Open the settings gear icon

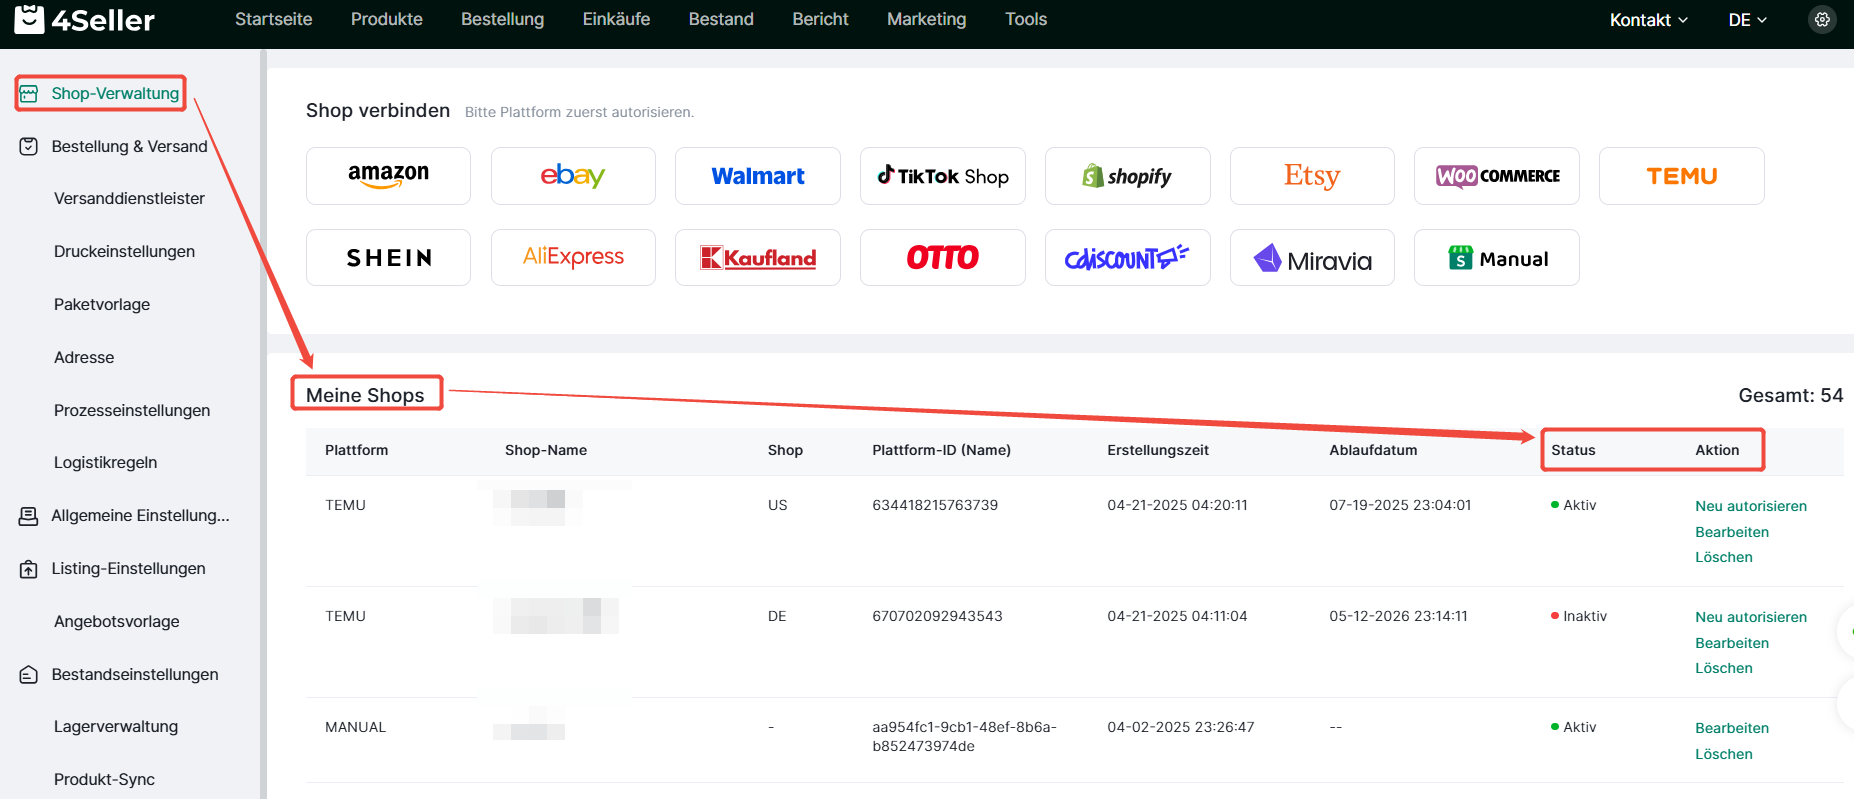[1822, 19]
